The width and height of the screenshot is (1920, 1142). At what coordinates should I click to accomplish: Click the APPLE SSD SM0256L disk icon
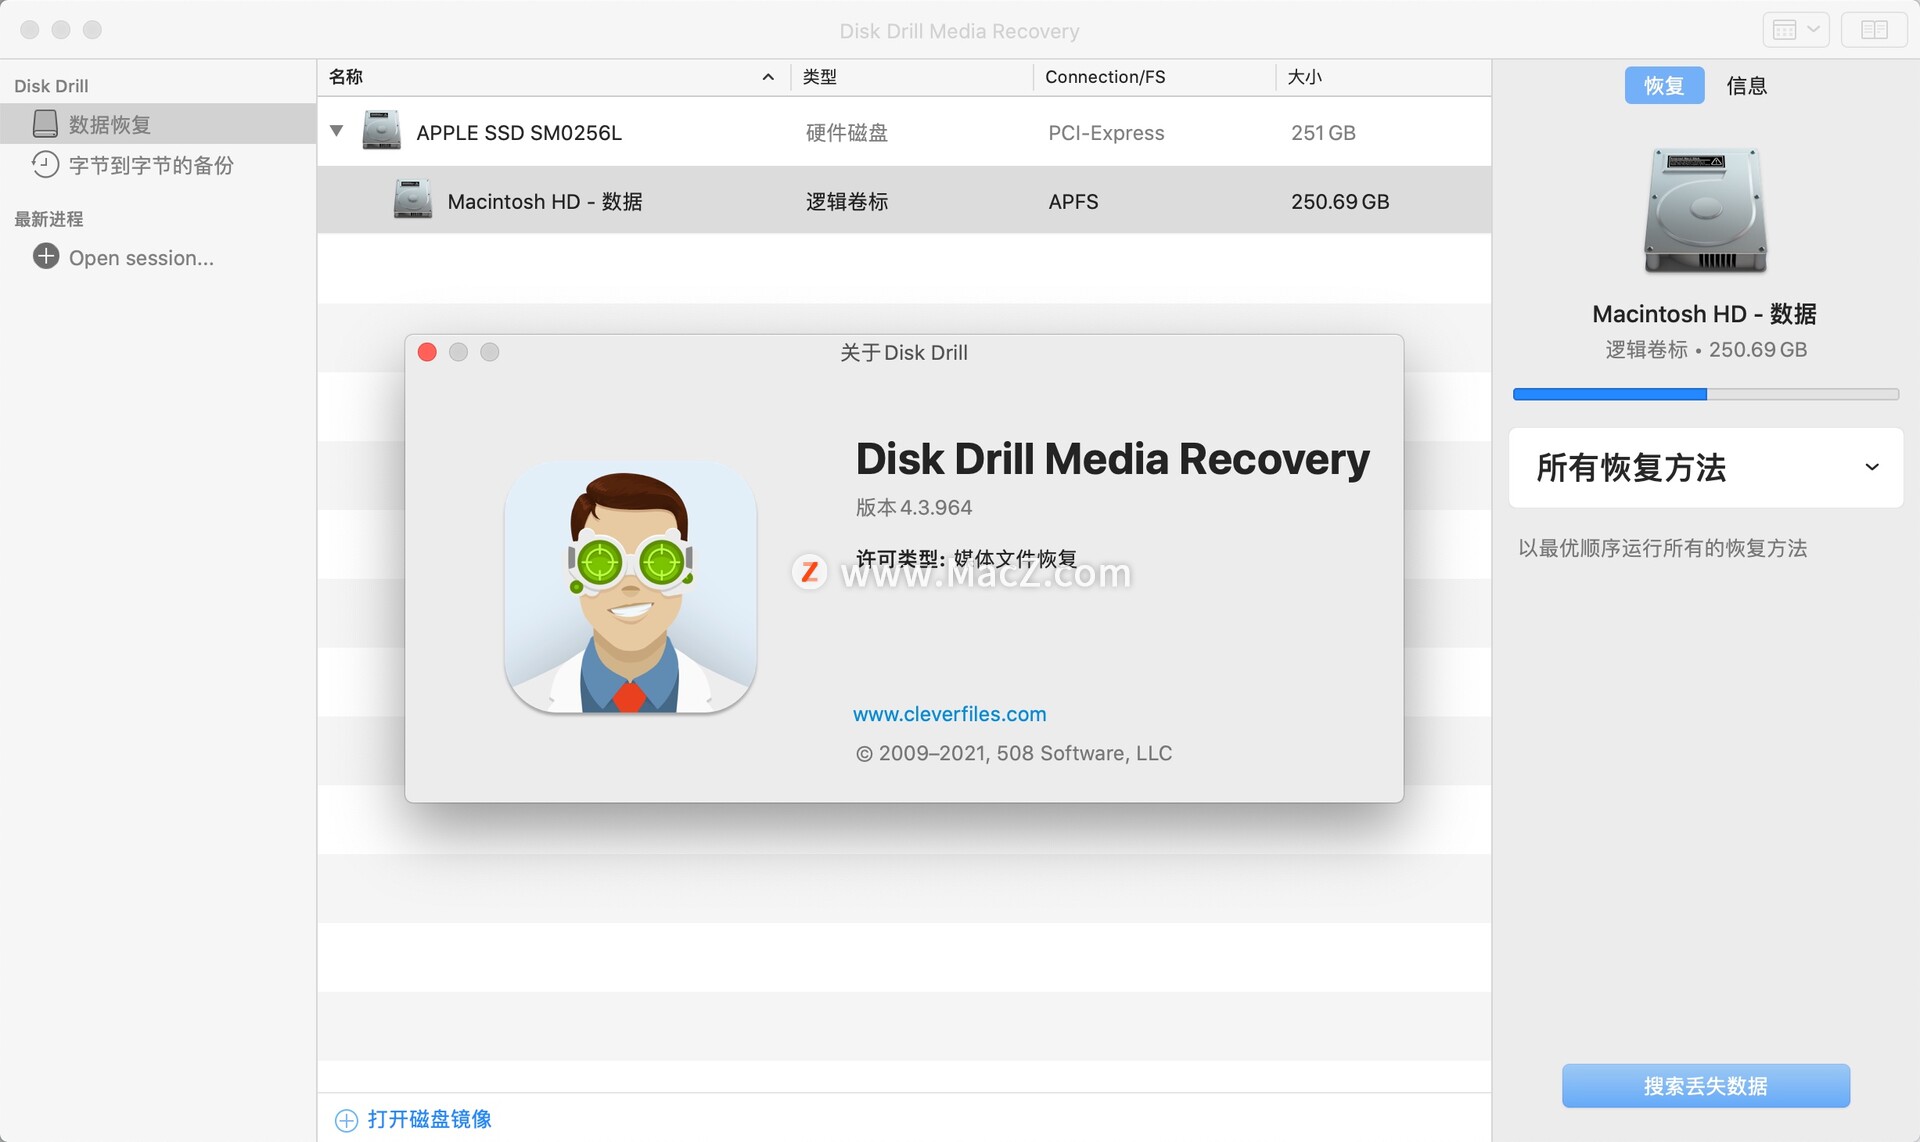coord(381,131)
